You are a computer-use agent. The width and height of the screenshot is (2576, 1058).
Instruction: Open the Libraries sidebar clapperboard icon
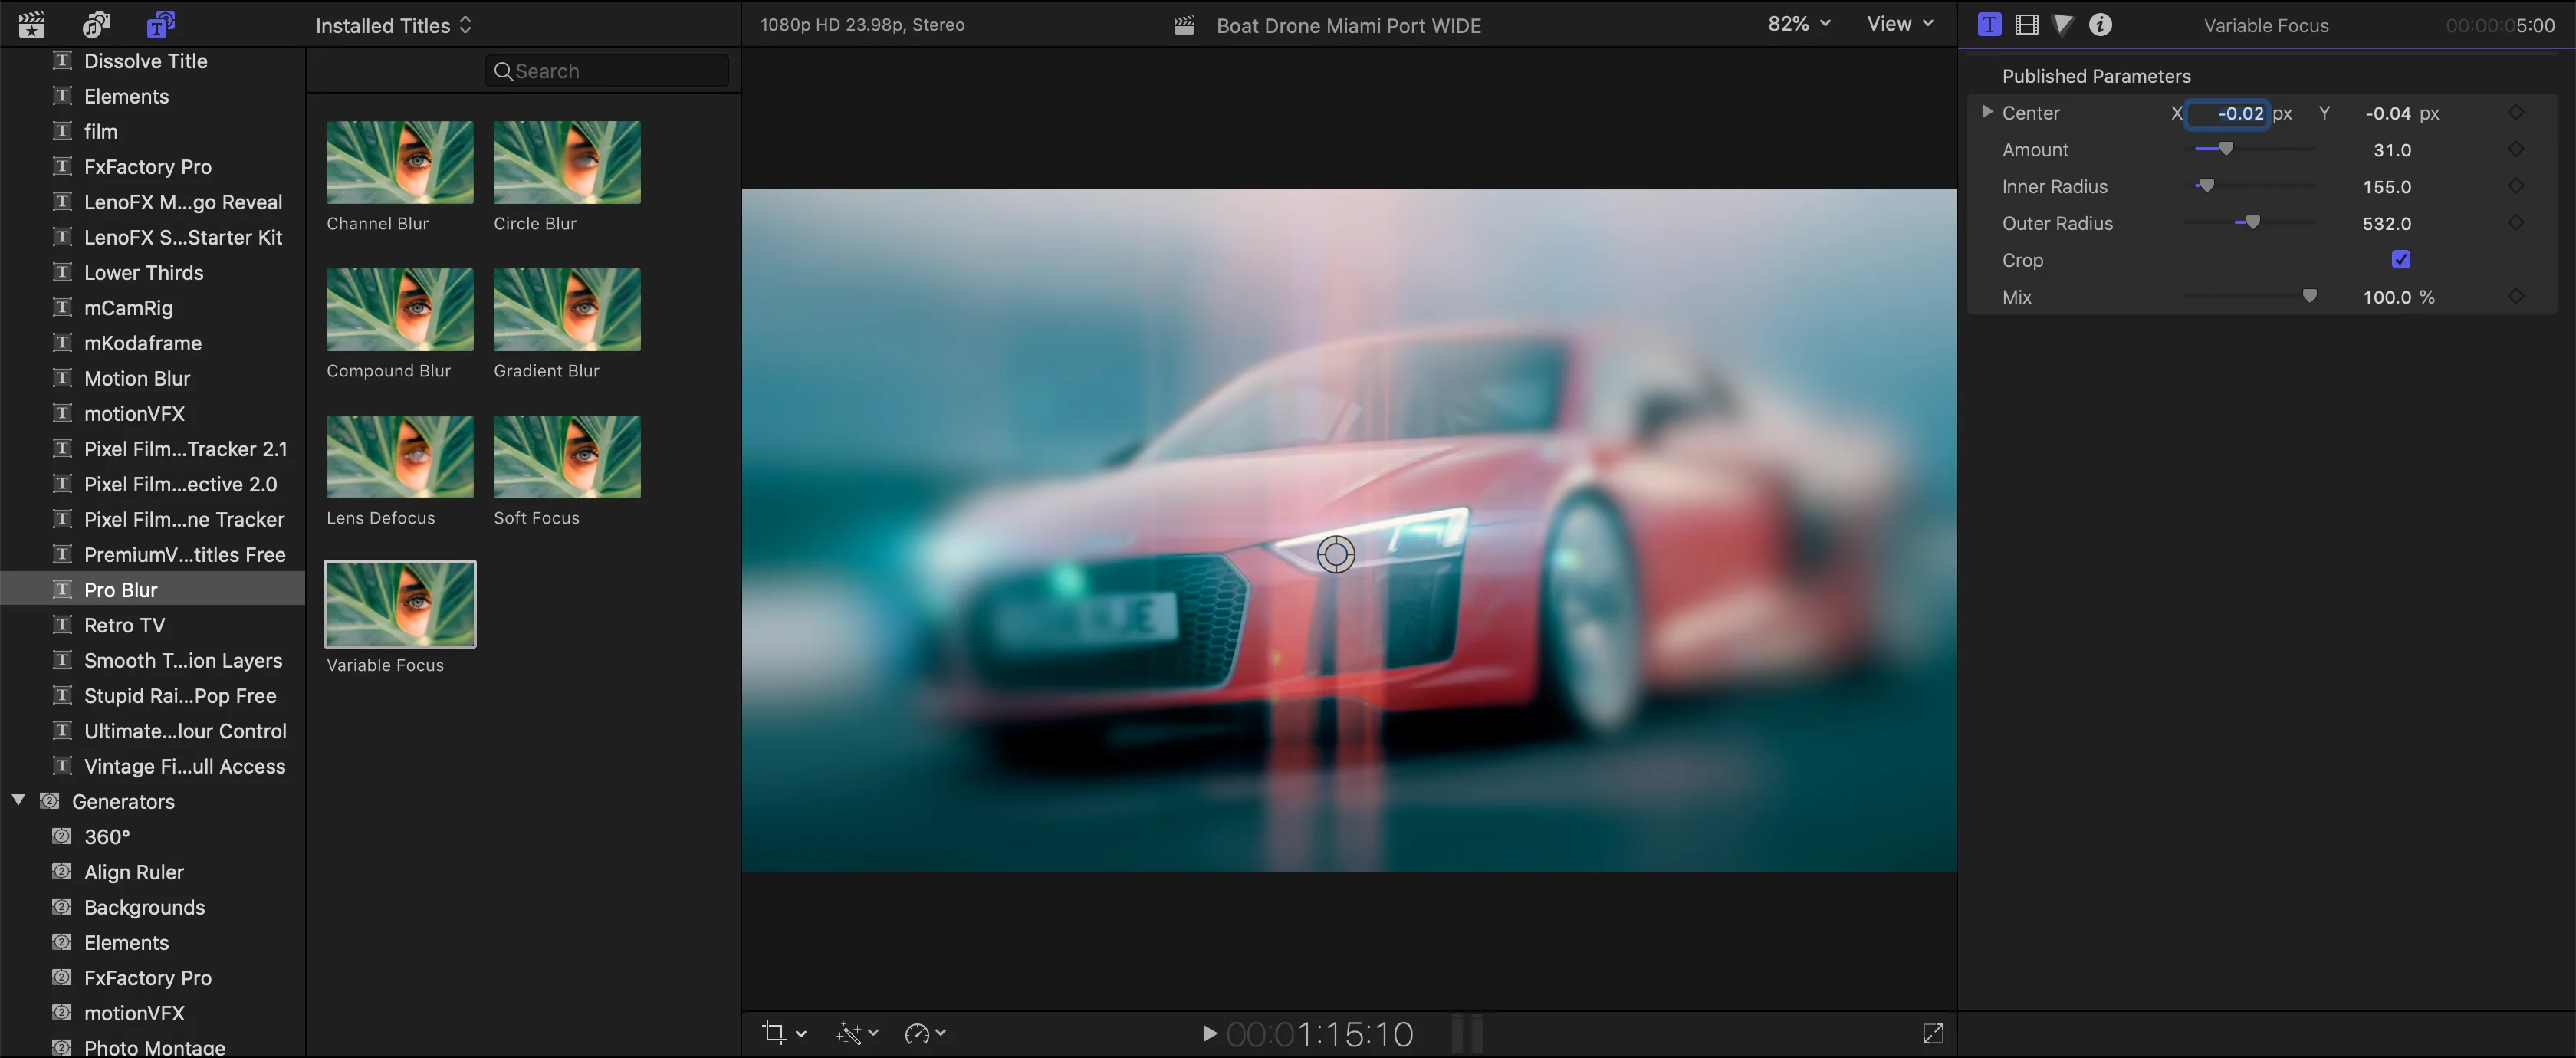[32, 24]
